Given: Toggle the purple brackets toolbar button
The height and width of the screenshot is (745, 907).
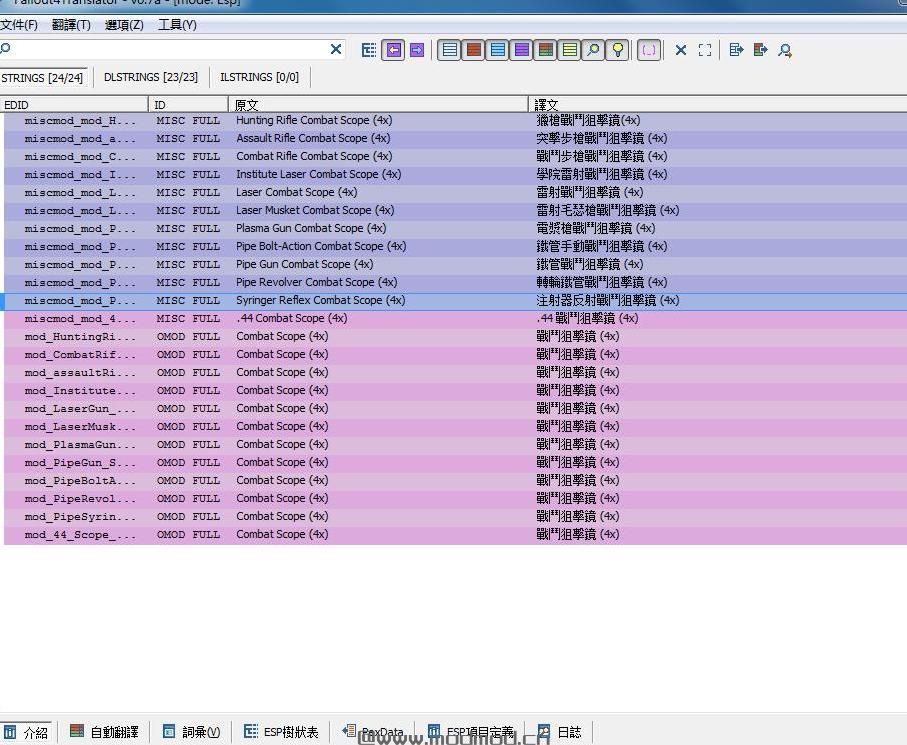Looking at the screenshot, I should 649,50.
